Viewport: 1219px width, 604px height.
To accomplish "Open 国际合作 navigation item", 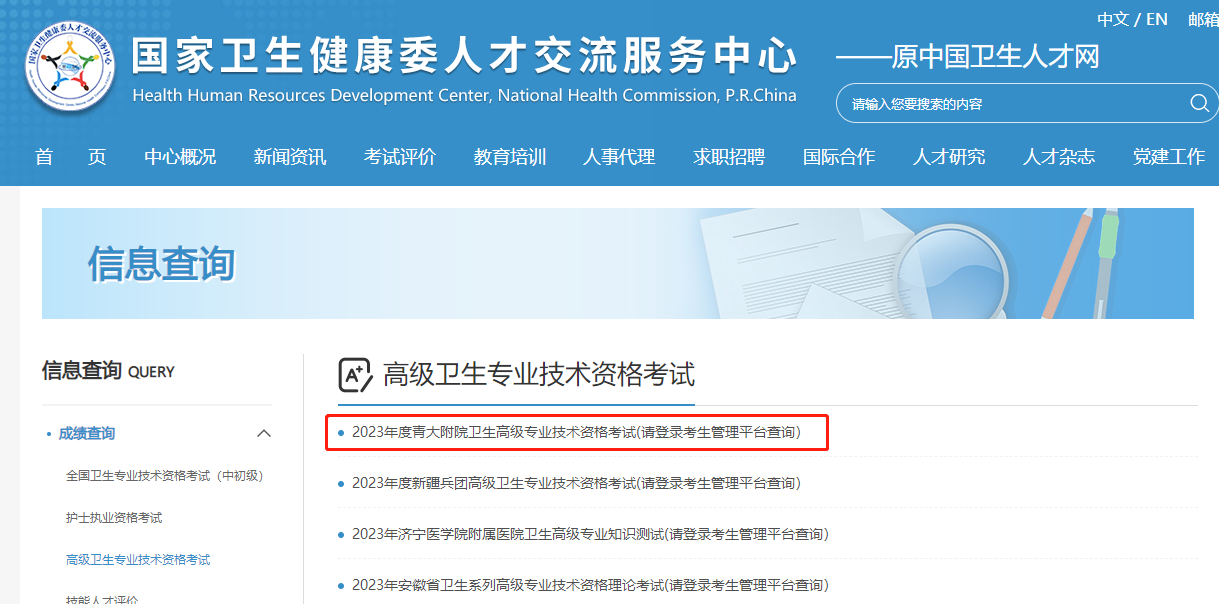I will pyautogui.click(x=839, y=157).
